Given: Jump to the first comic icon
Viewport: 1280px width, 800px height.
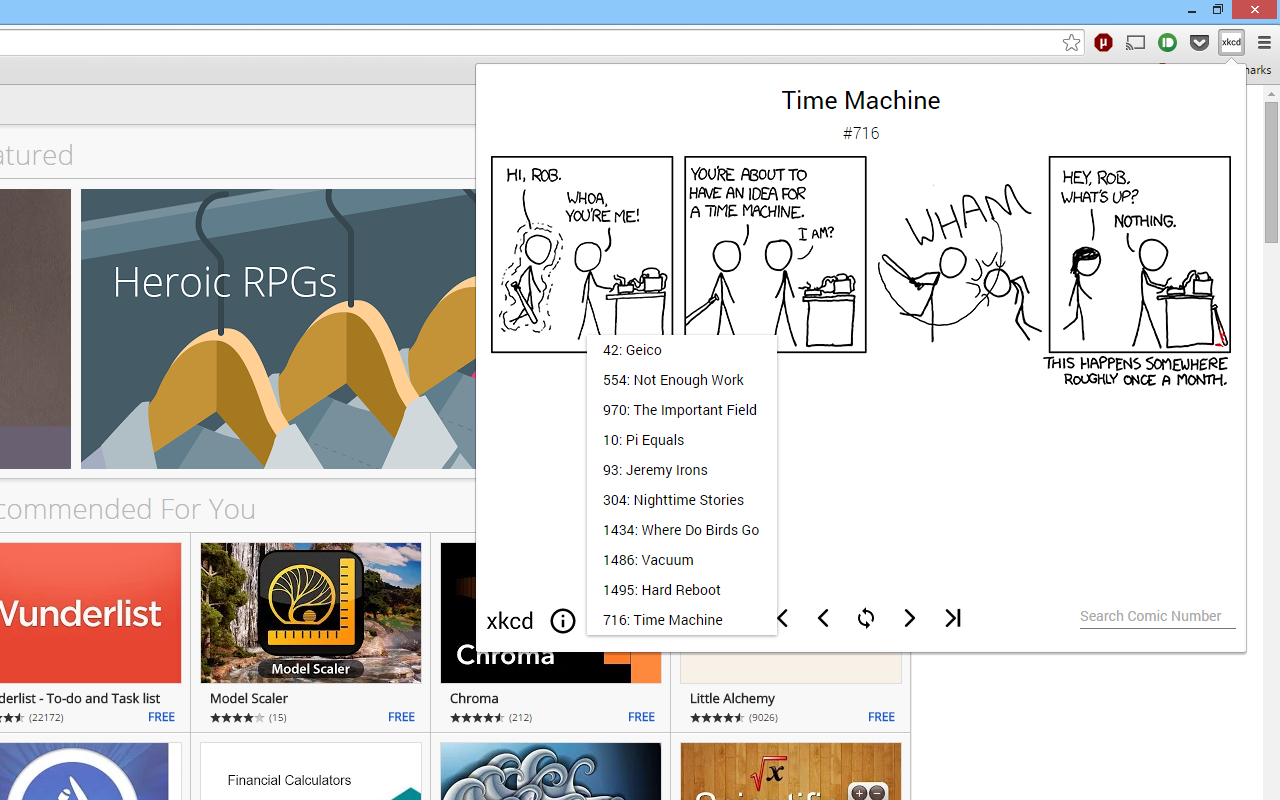Looking at the screenshot, I should 784,619.
